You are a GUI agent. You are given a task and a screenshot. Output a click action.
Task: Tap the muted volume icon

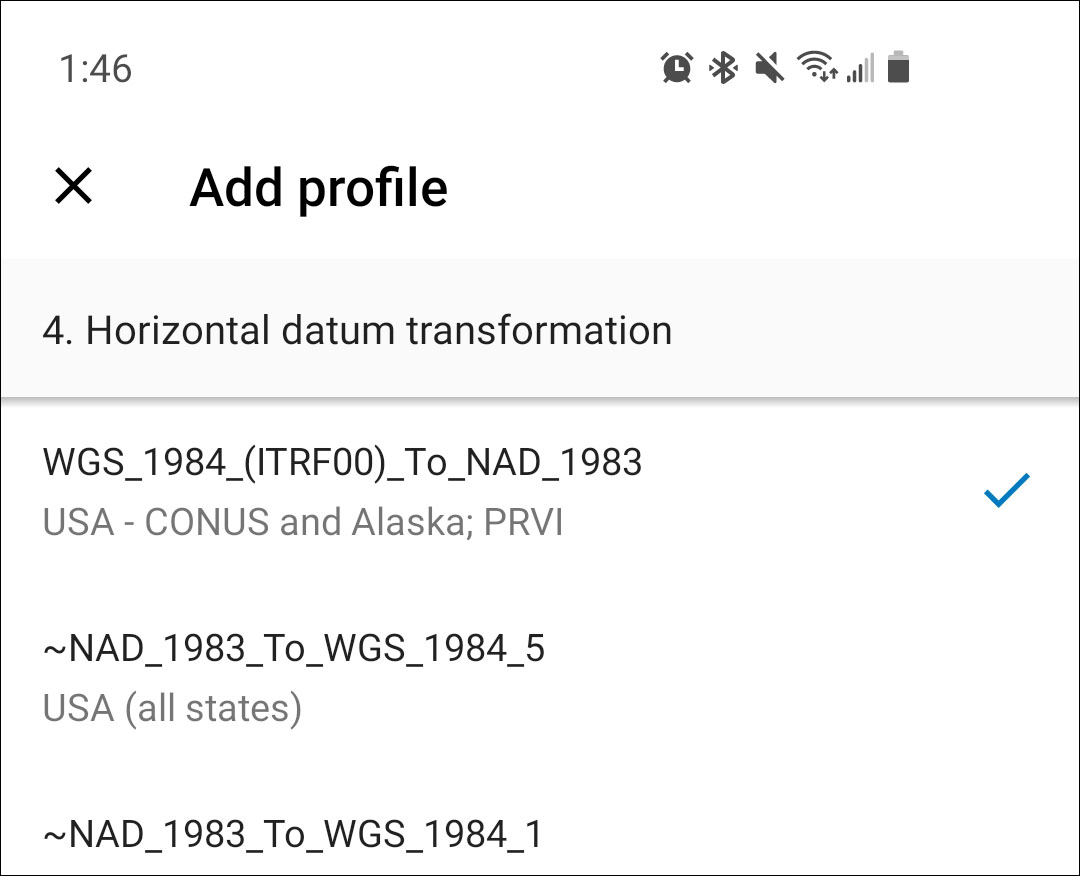point(770,67)
